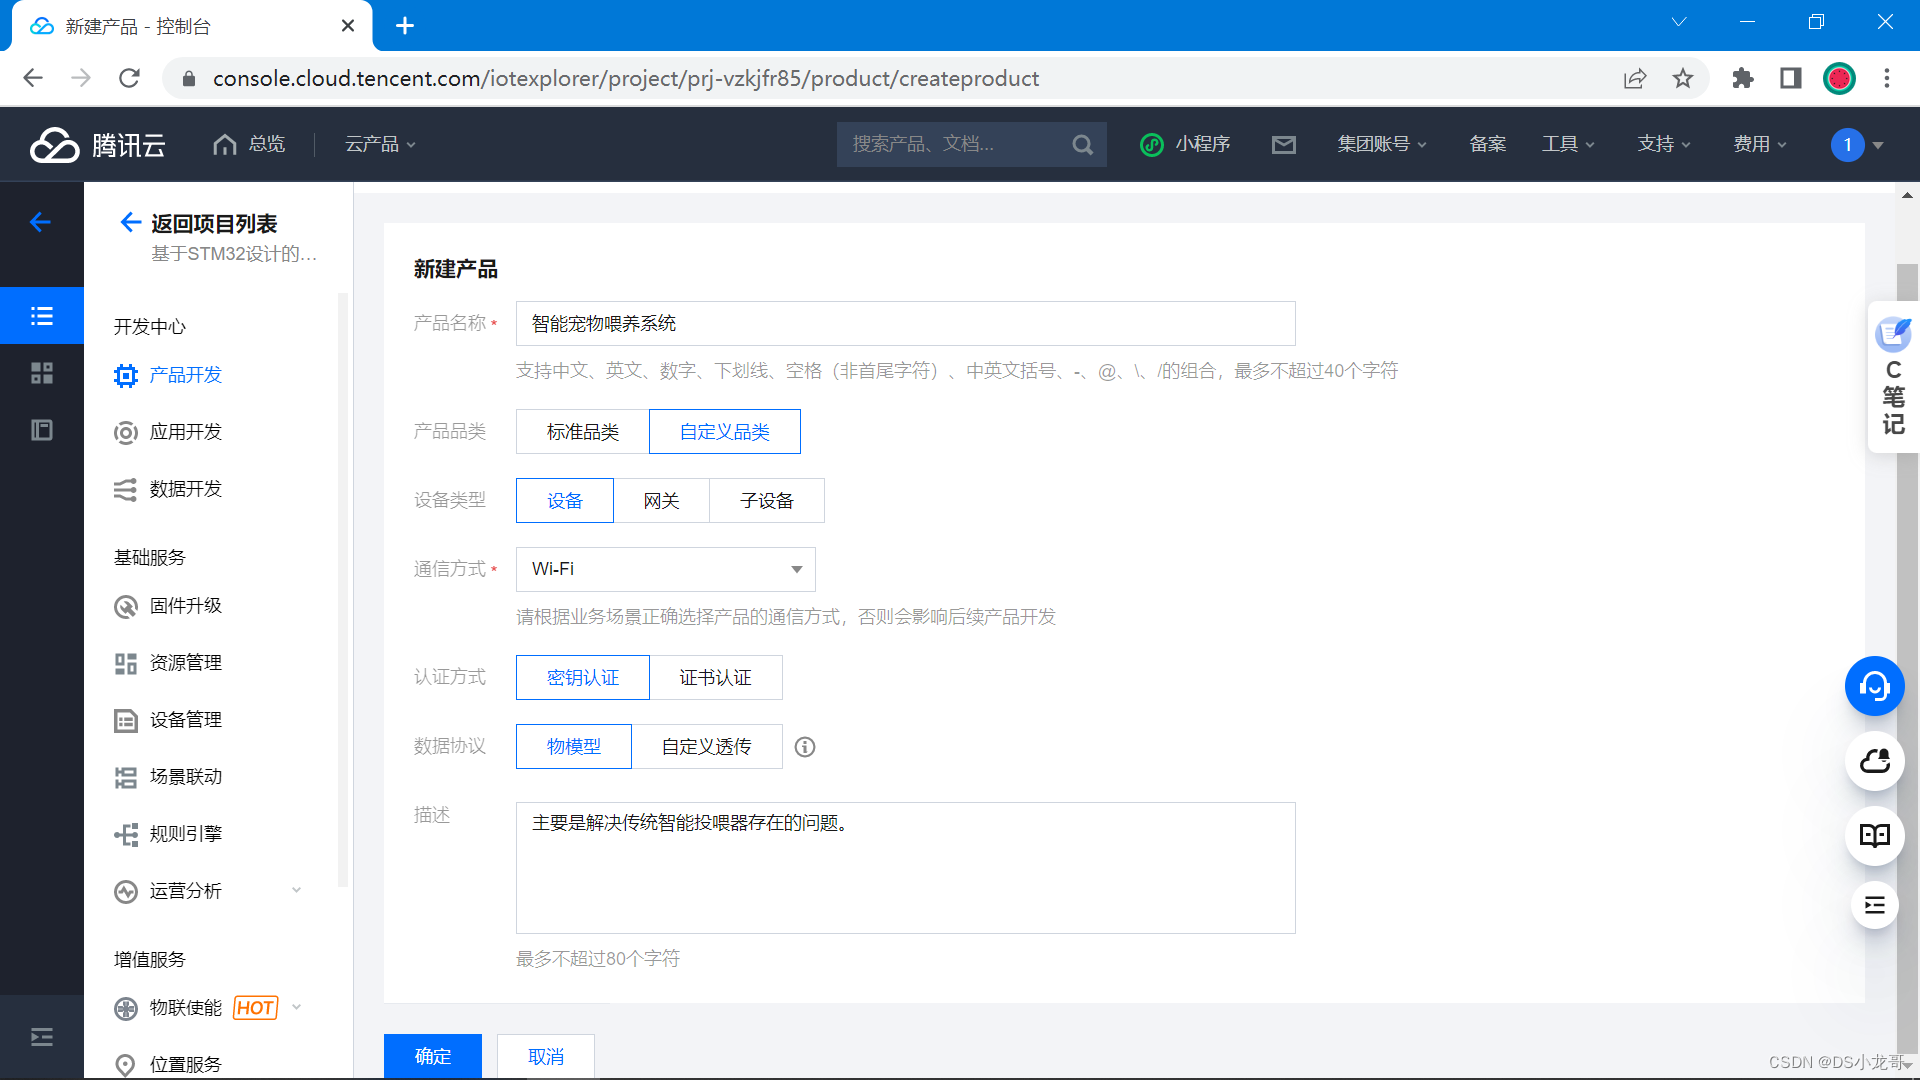The width and height of the screenshot is (1920, 1080).
Task: Open 应用开发 in sidebar
Action: pyautogui.click(x=168, y=432)
